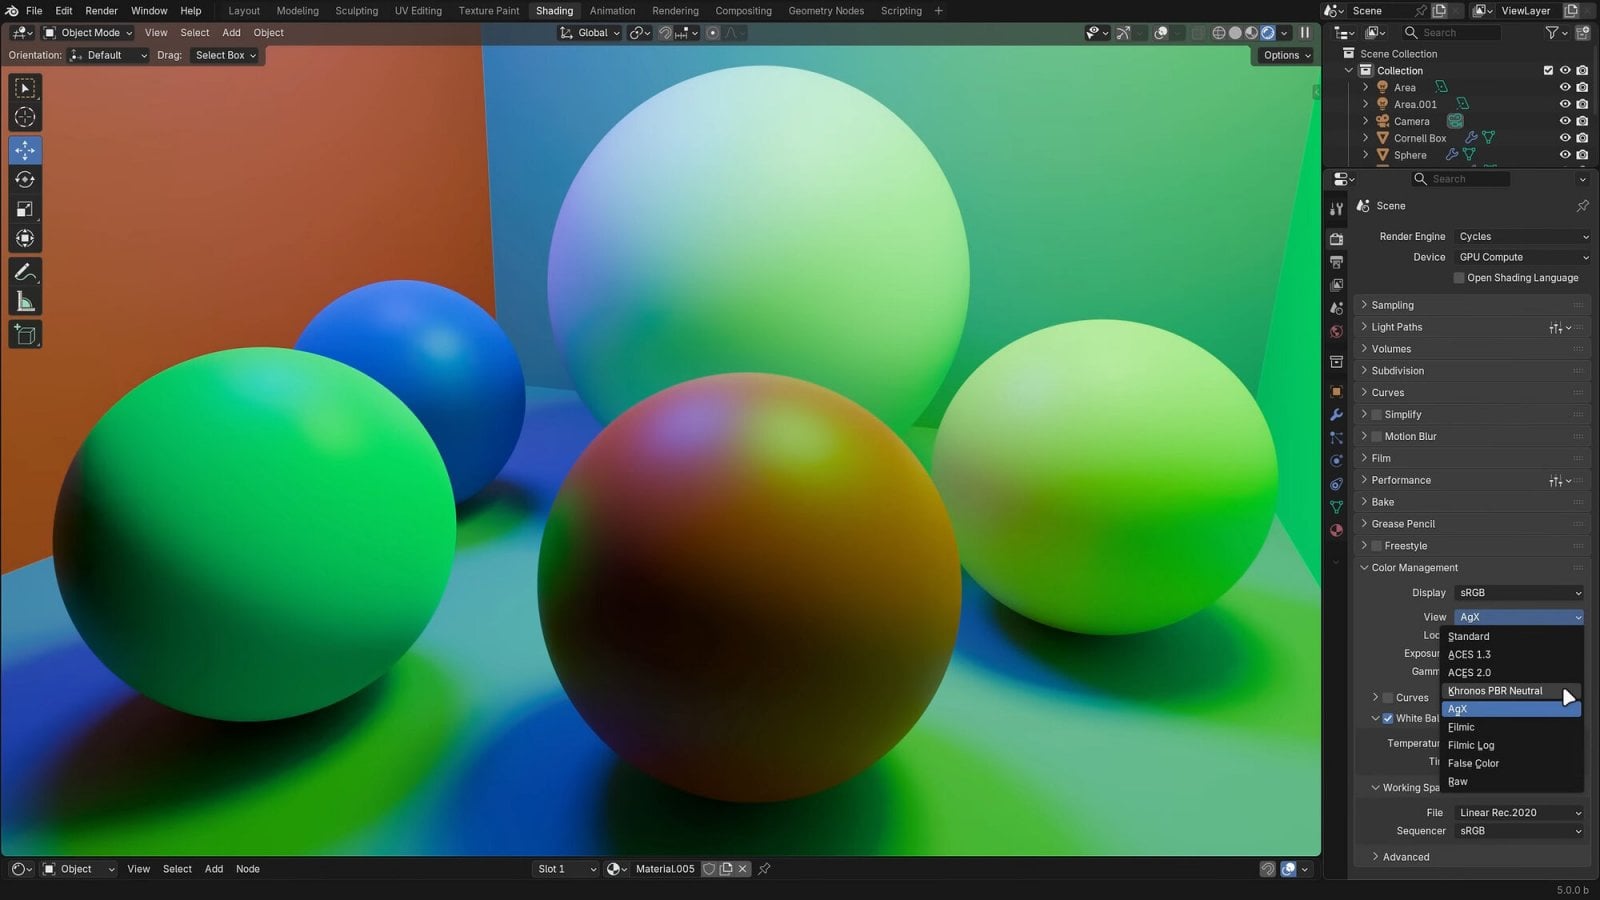The height and width of the screenshot is (900, 1600).
Task: Select the Annotate tool
Action: 24,272
